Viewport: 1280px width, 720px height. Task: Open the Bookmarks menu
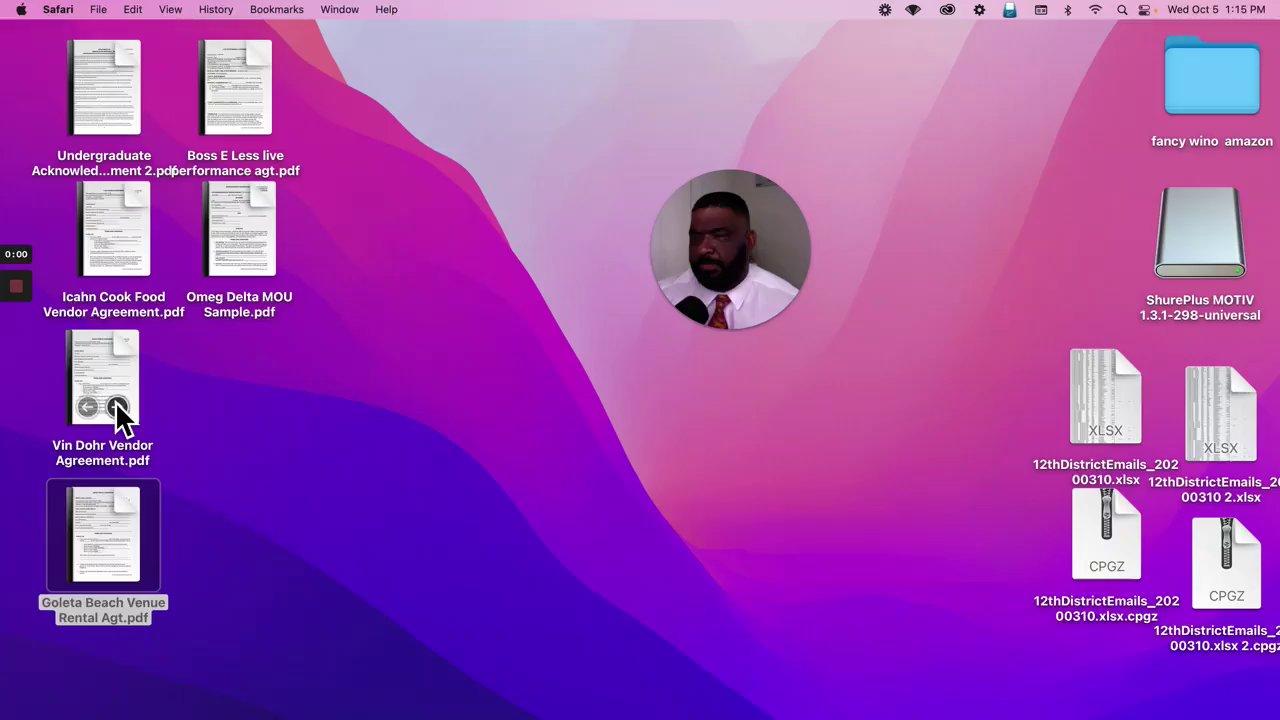point(277,10)
